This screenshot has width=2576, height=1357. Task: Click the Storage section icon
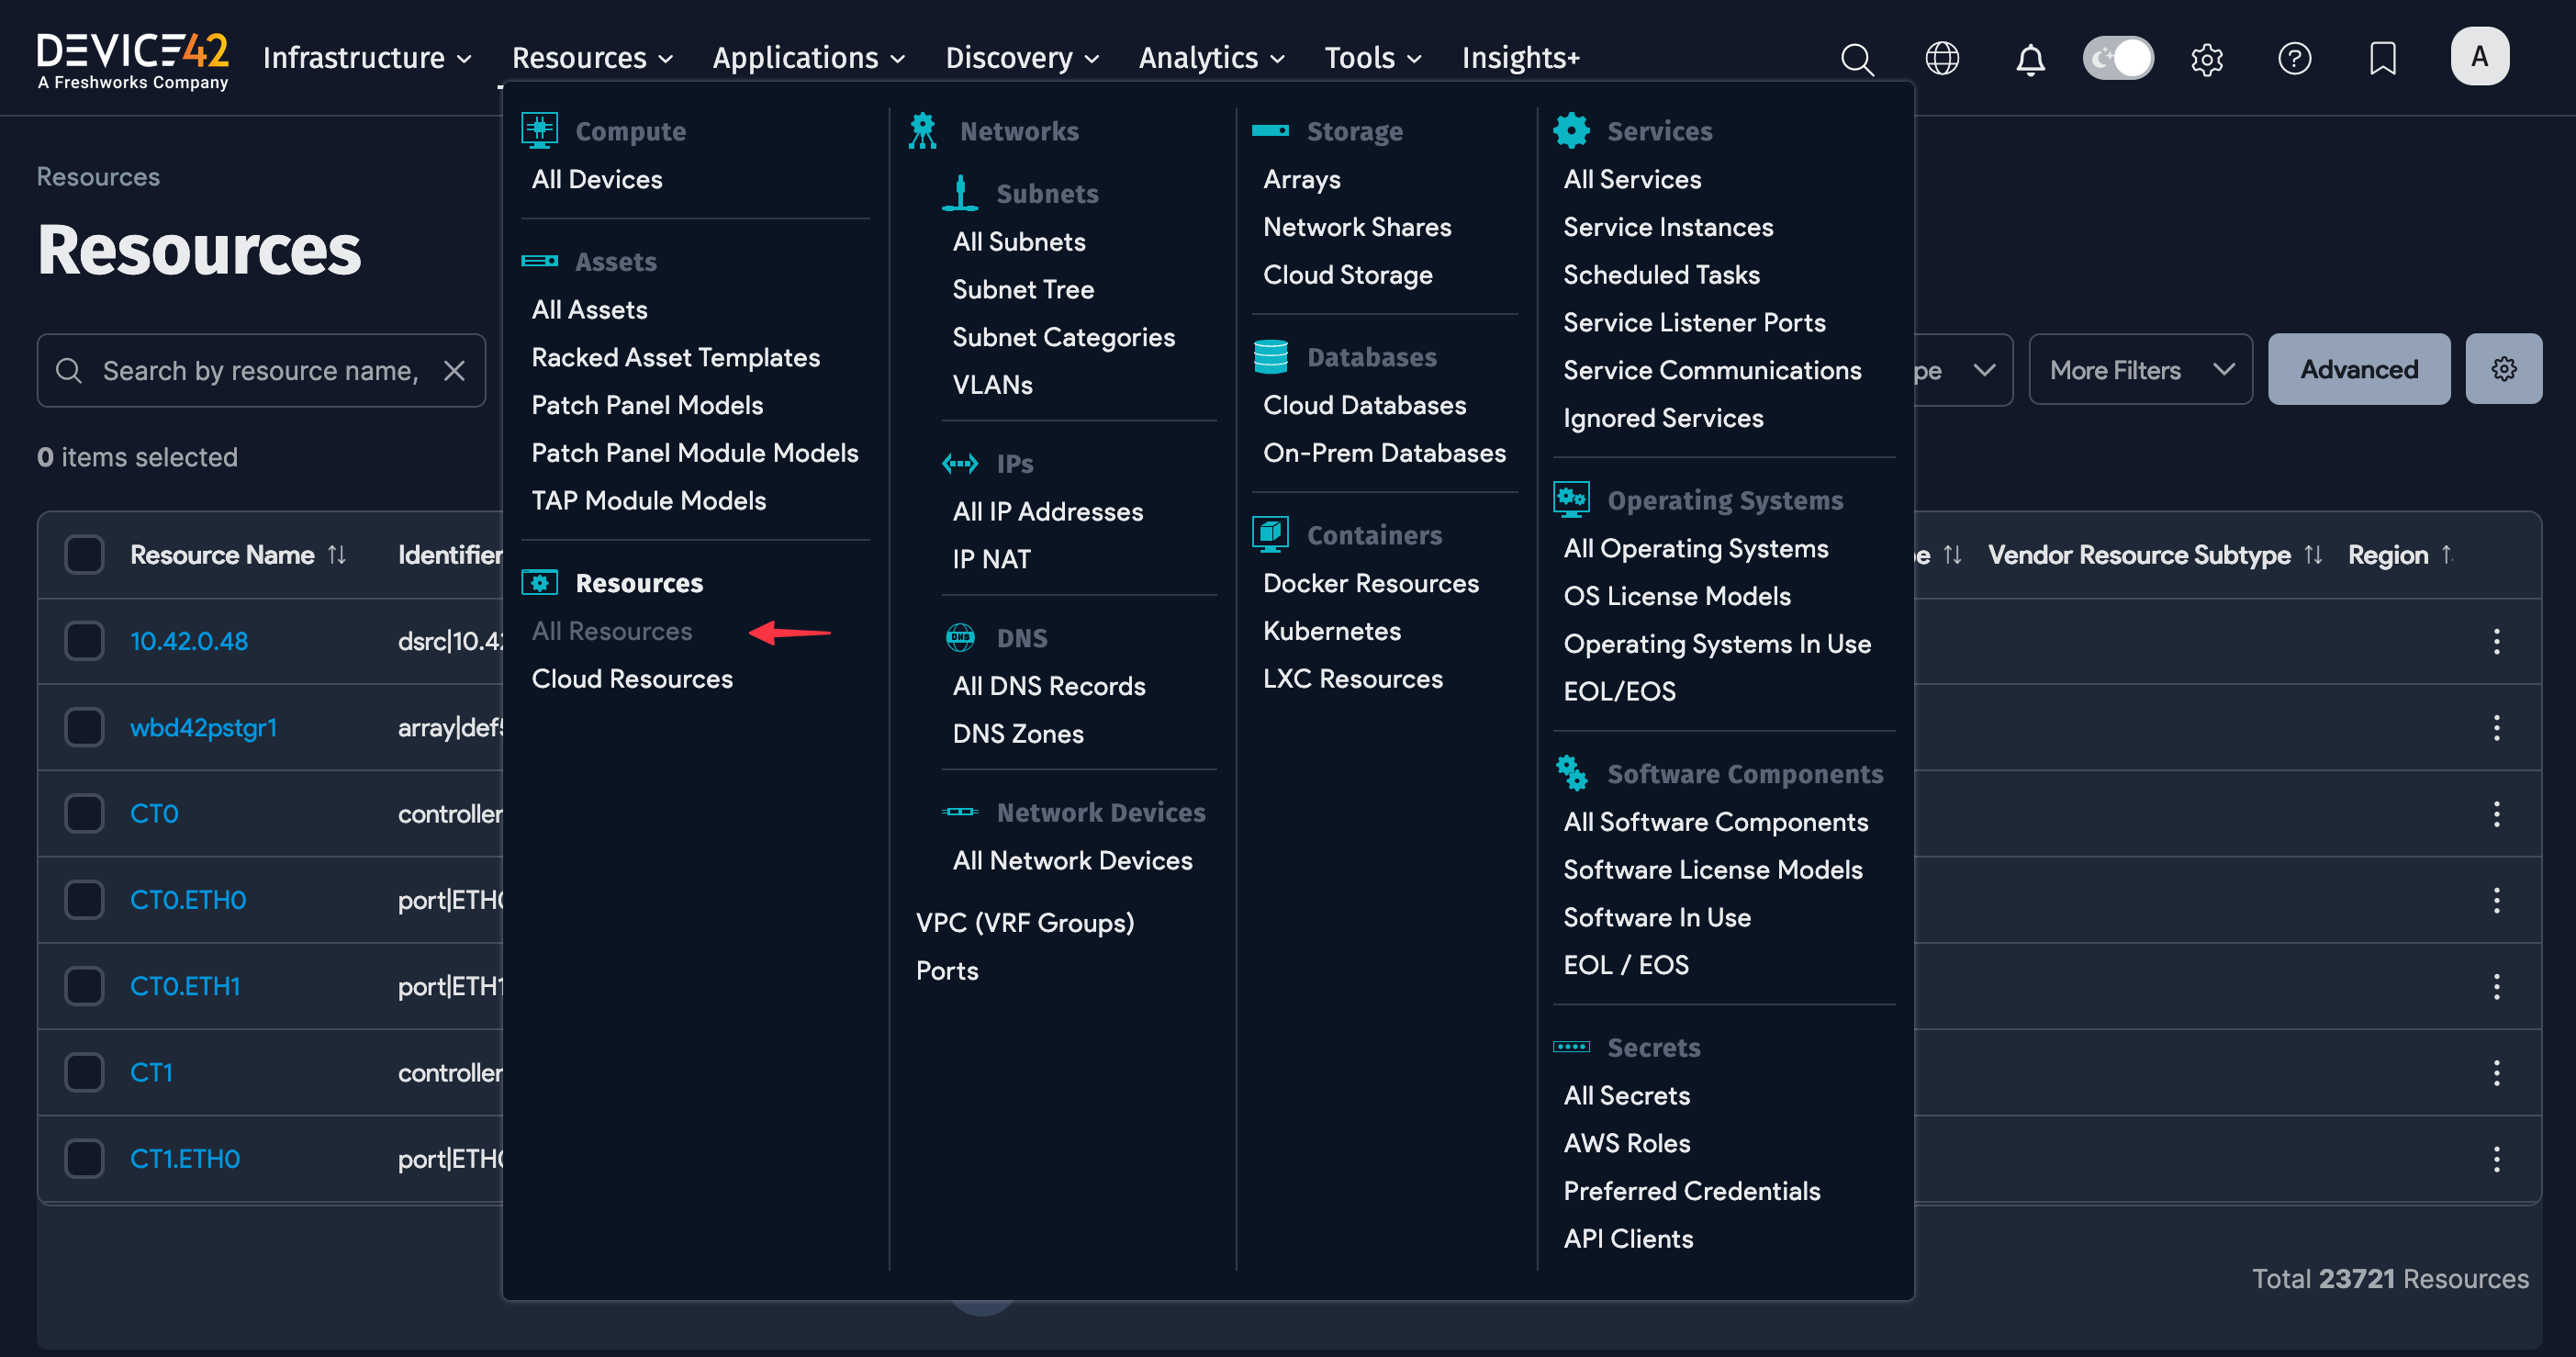pyautogui.click(x=1271, y=130)
